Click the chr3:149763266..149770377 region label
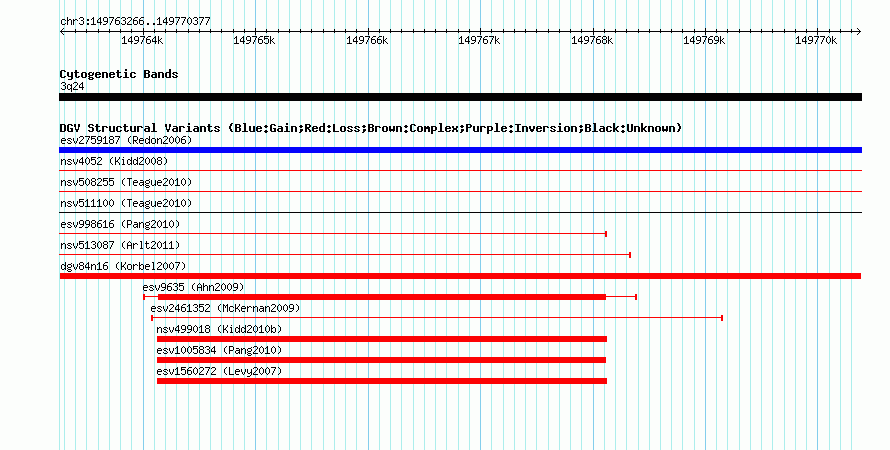Viewport: 890px width, 450px height. [x=135, y=21]
